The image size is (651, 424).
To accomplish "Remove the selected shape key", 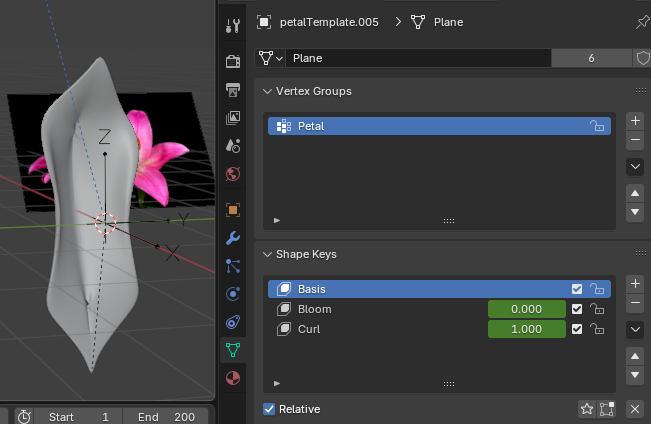I will 635,303.
